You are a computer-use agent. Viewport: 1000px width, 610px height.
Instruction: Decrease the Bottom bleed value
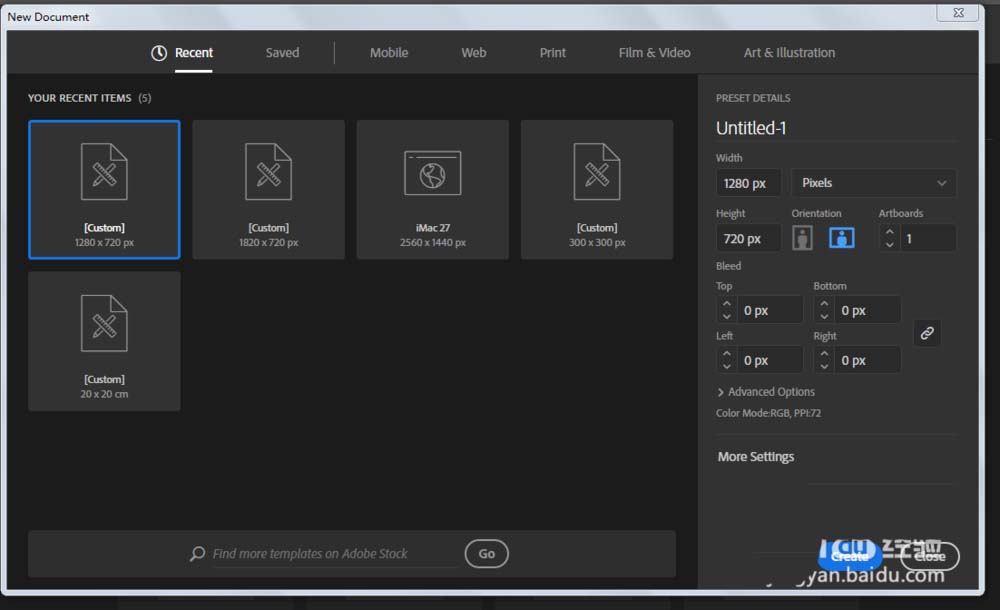point(824,316)
